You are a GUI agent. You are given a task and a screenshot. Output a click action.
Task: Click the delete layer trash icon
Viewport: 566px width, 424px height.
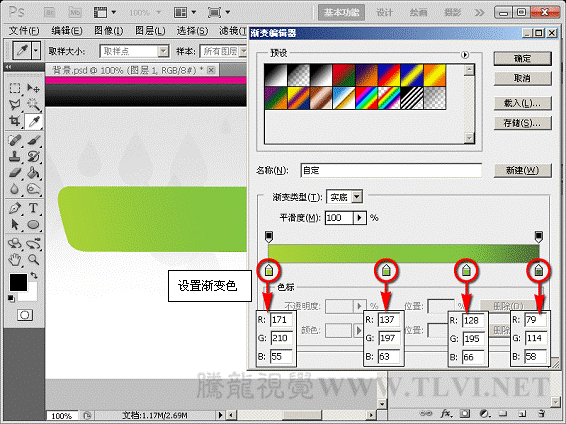(x=541, y=414)
